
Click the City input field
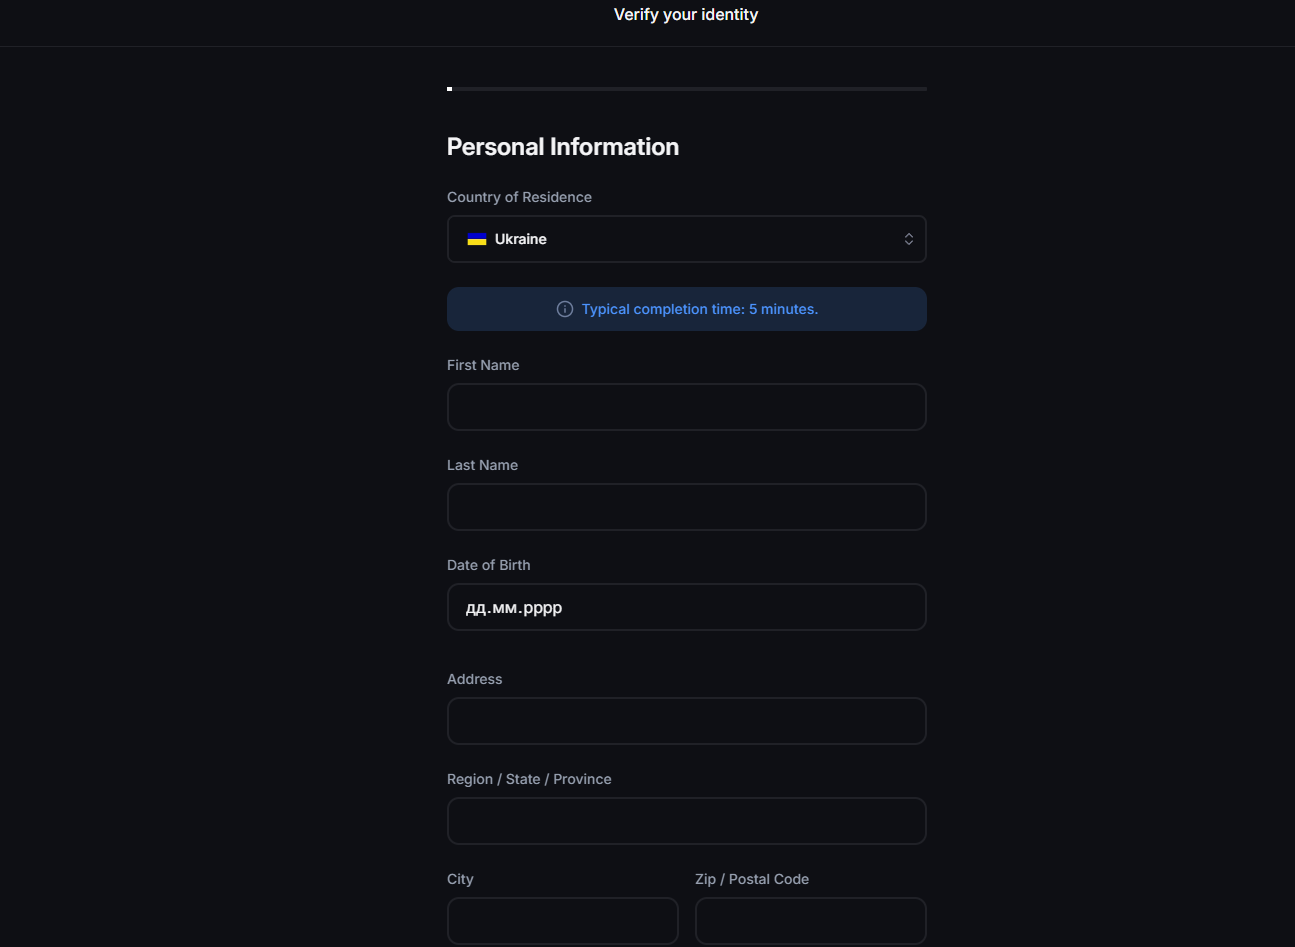pyautogui.click(x=562, y=920)
